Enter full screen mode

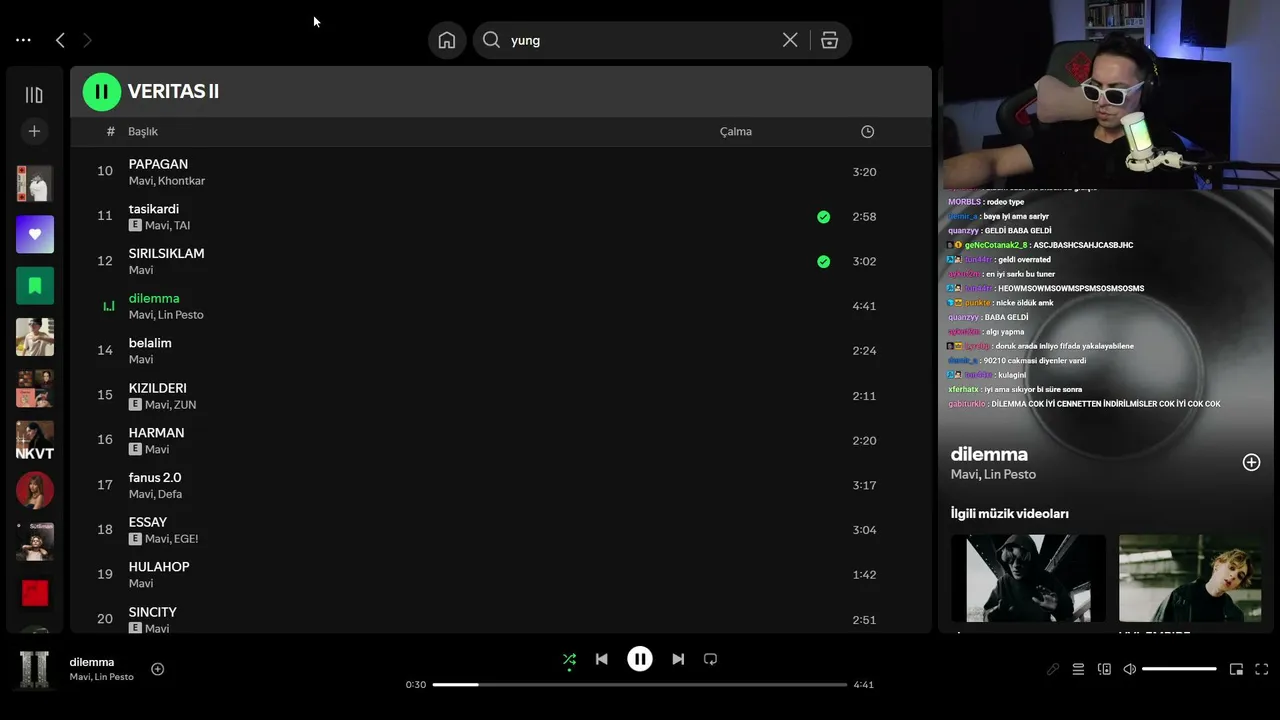click(1261, 669)
